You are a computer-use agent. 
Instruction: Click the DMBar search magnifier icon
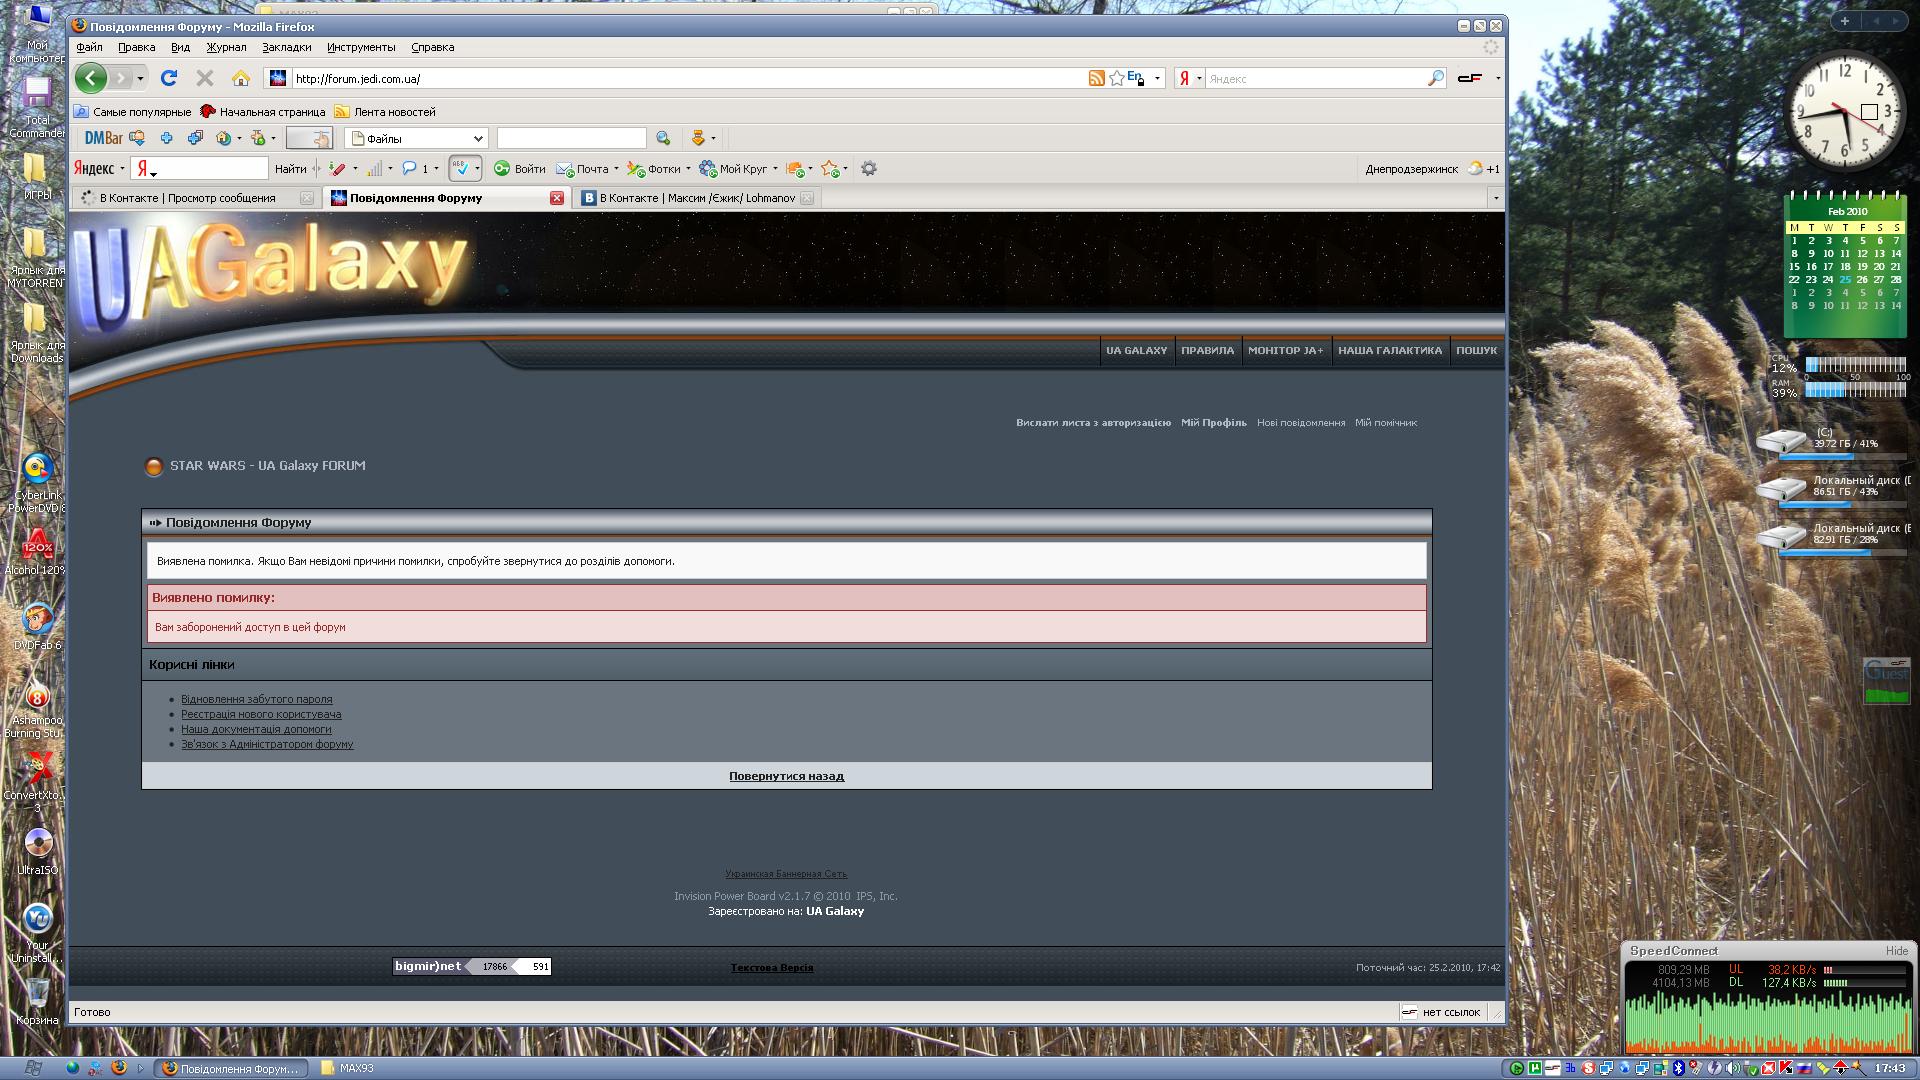point(663,138)
